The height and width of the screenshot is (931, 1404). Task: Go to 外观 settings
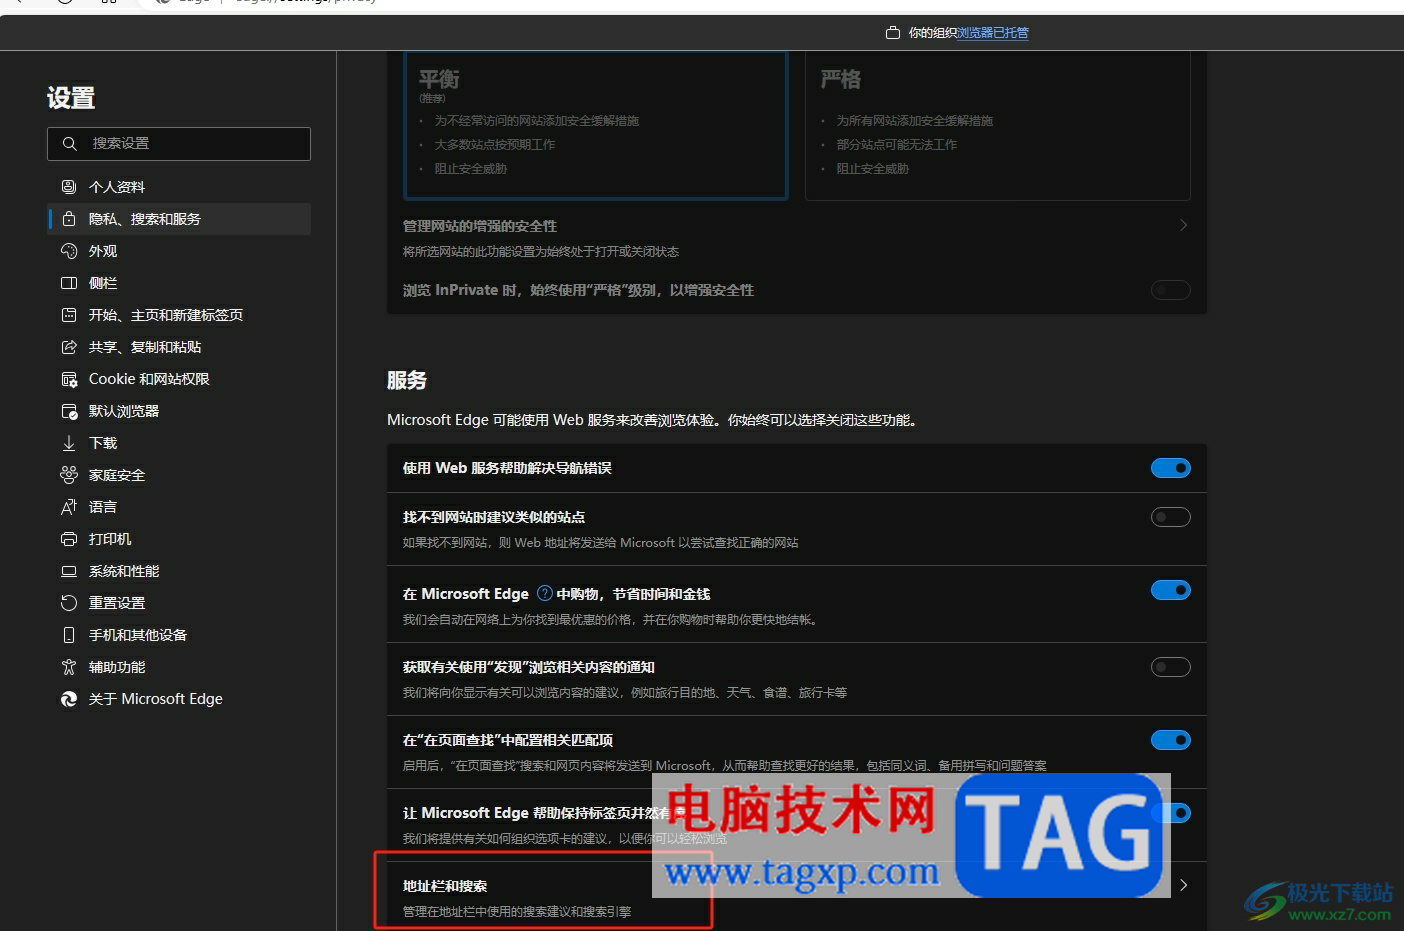(x=179, y=251)
